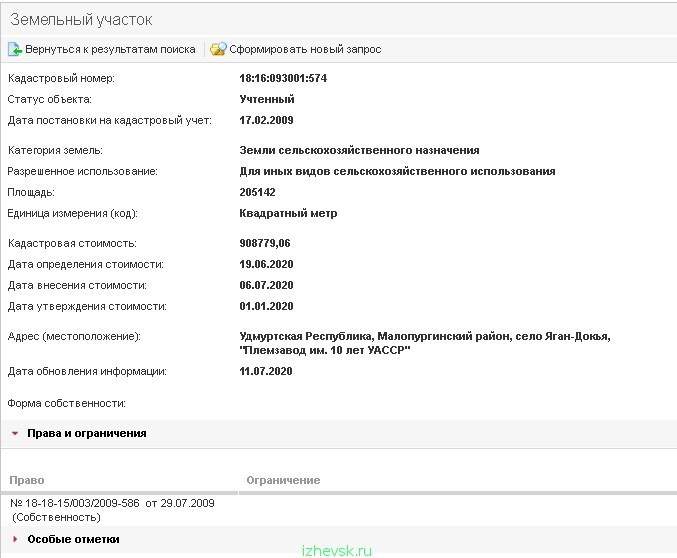Image resolution: width=677 pixels, height=558 pixels.
Task: Open the 'Вернуться к результатам поиска' link
Action: pos(110,49)
